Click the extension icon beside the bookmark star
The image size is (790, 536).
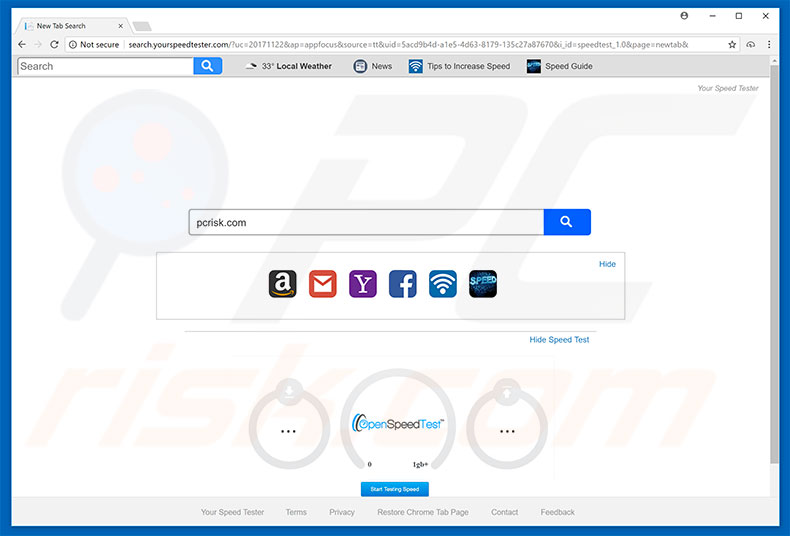point(751,44)
